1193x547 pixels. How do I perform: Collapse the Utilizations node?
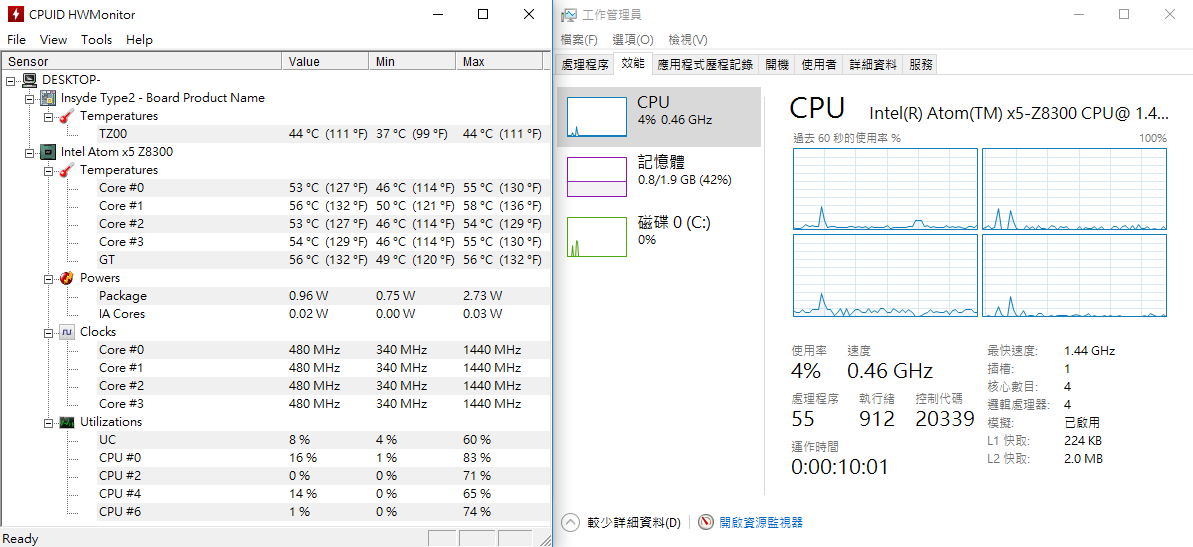tap(49, 422)
